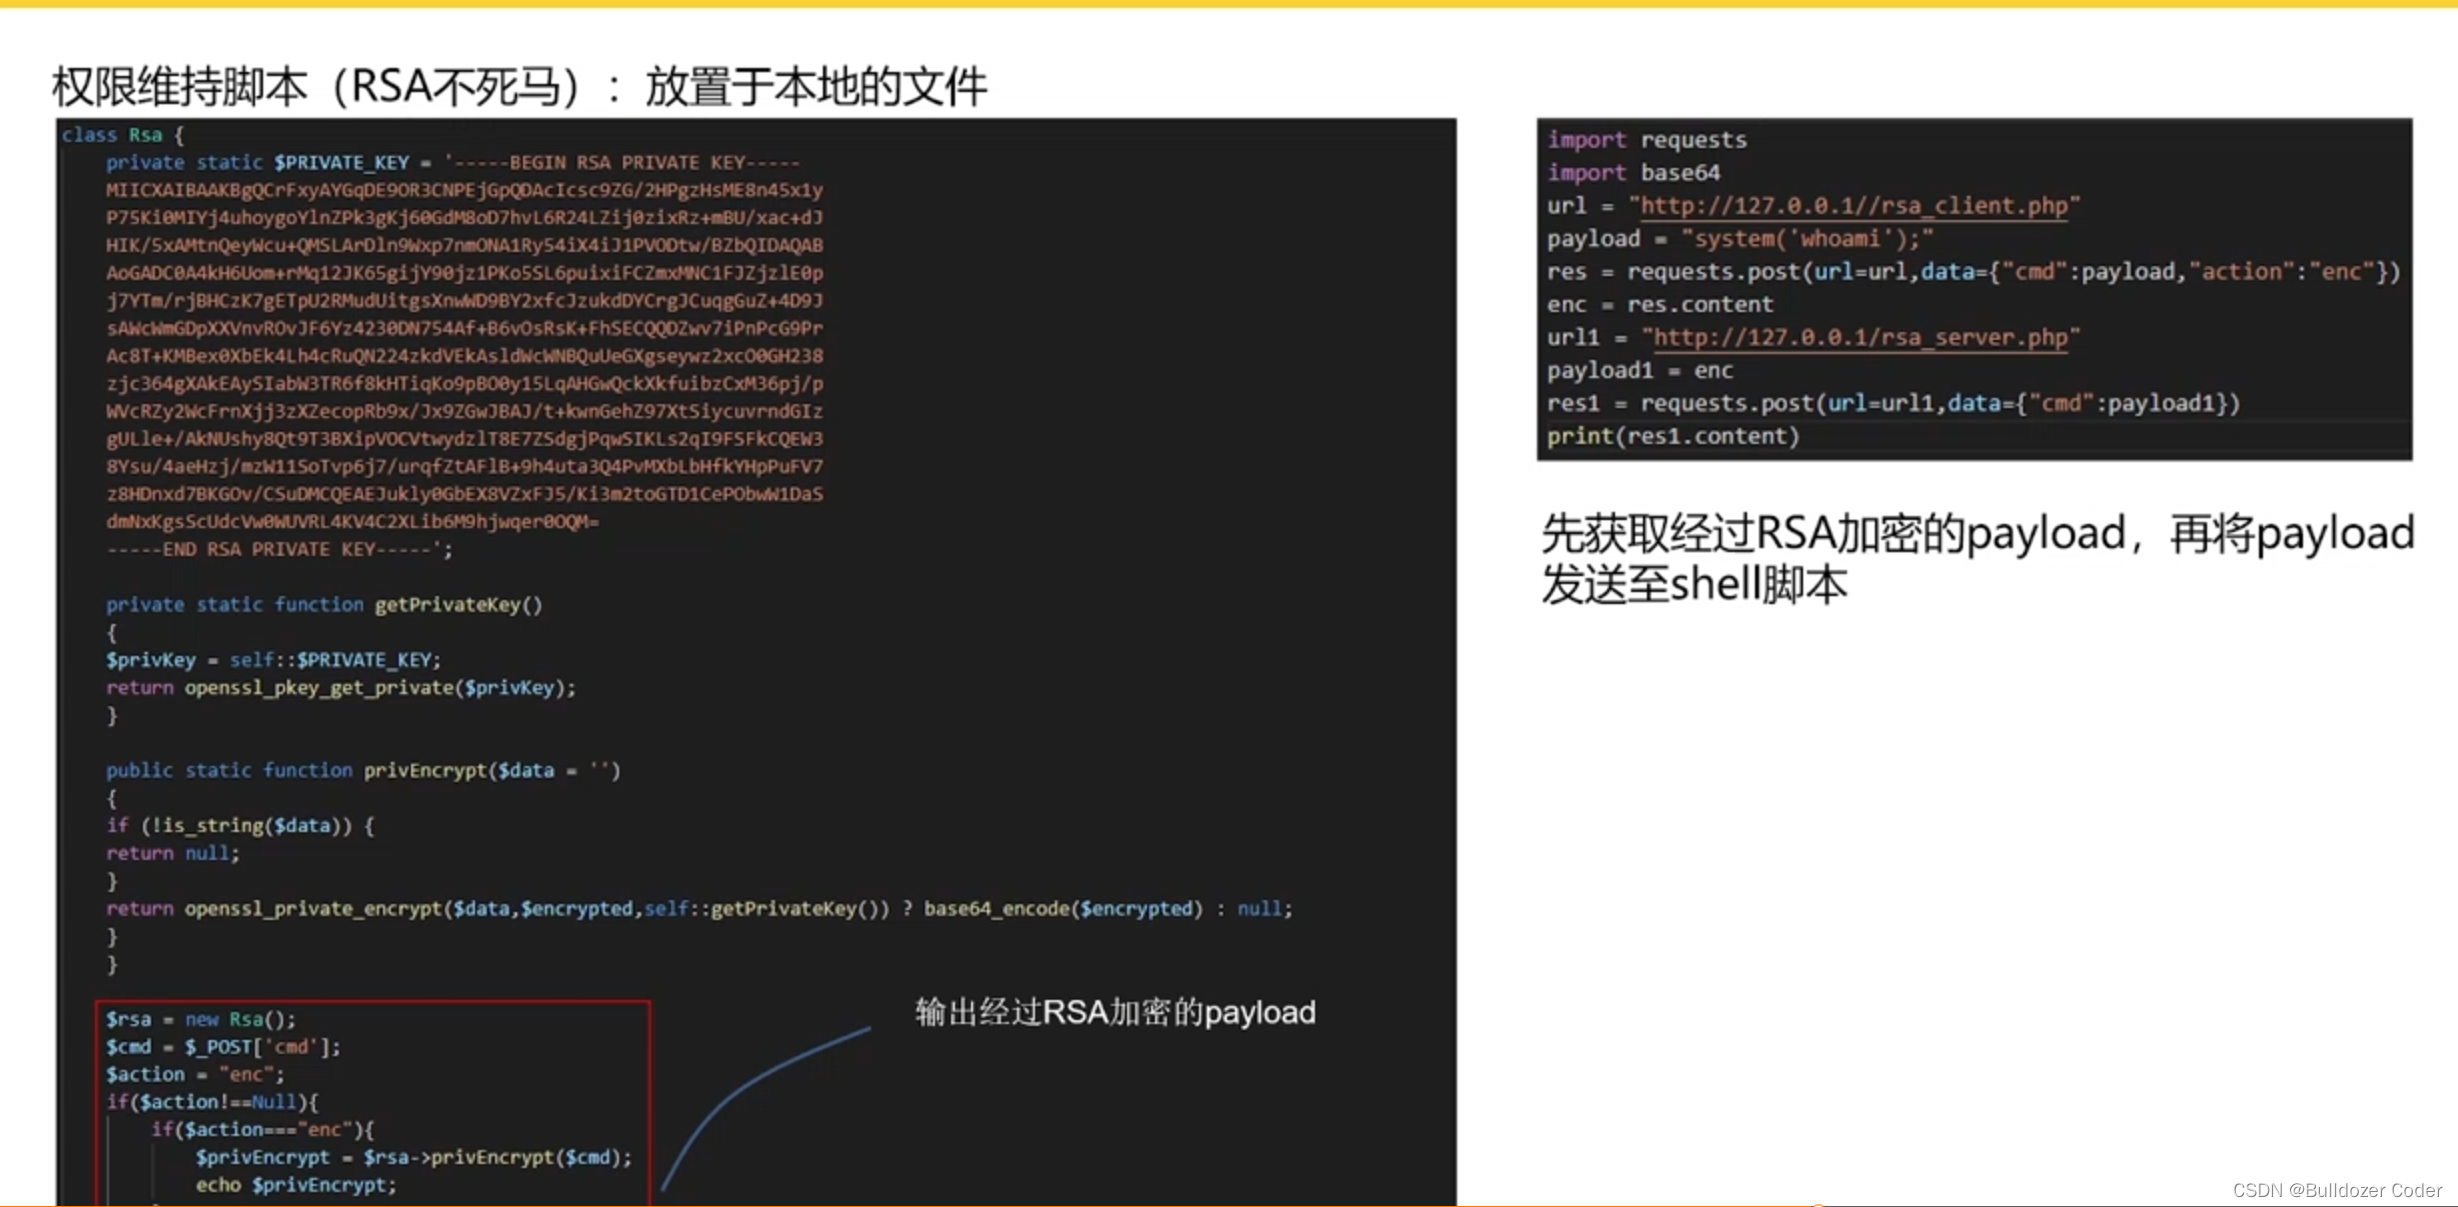Screen dimensions: 2458x1207
Task: Click the CSDN @Bulldozer Coder watermark
Action: pos(2336,1190)
